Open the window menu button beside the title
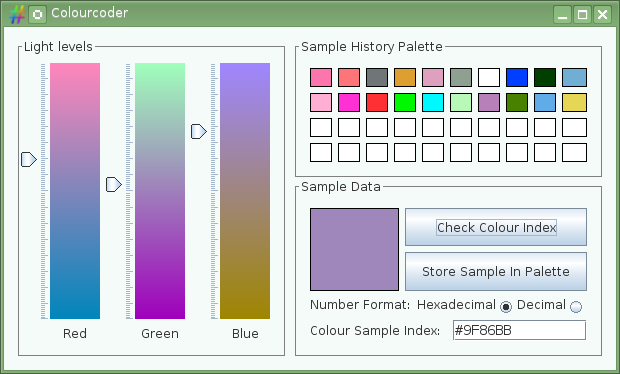 [38, 15]
